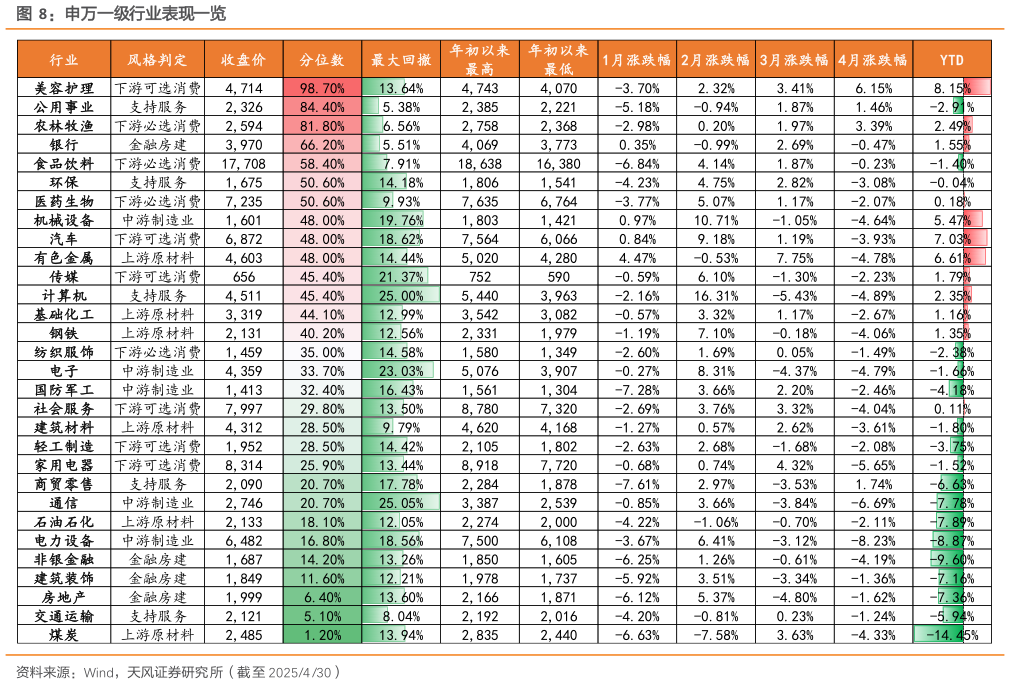Click the 年初以来最低 header cell
Screen dimensions: 1010x684
coord(559,60)
